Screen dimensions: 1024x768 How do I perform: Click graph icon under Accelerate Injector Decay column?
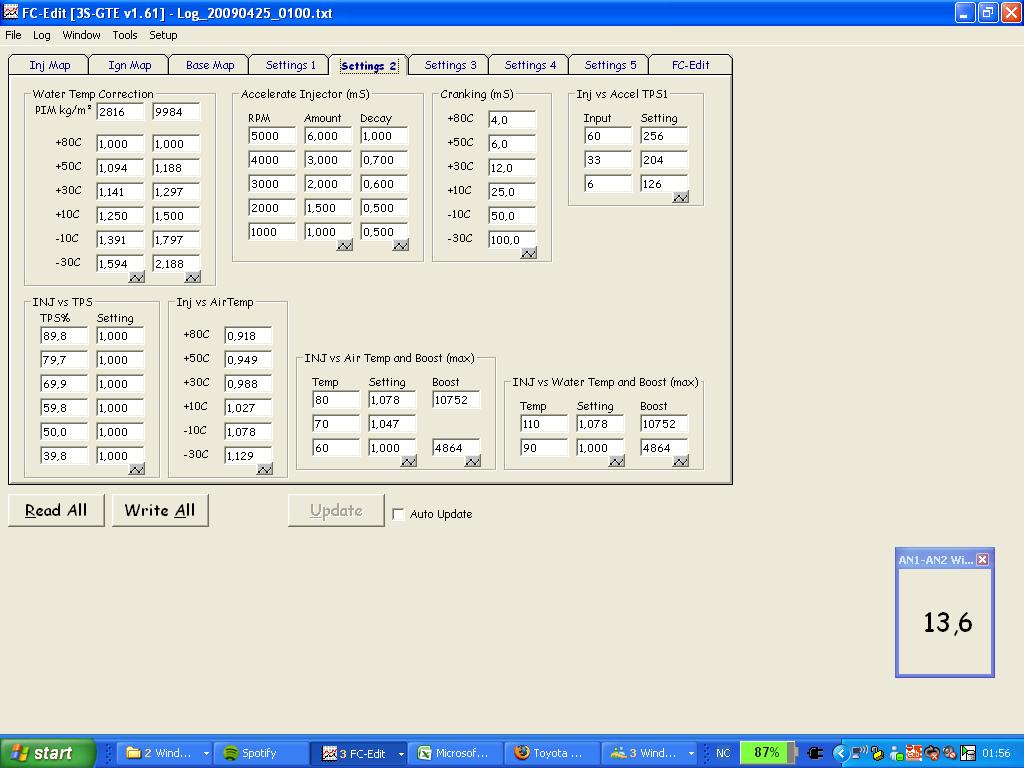[401, 245]
